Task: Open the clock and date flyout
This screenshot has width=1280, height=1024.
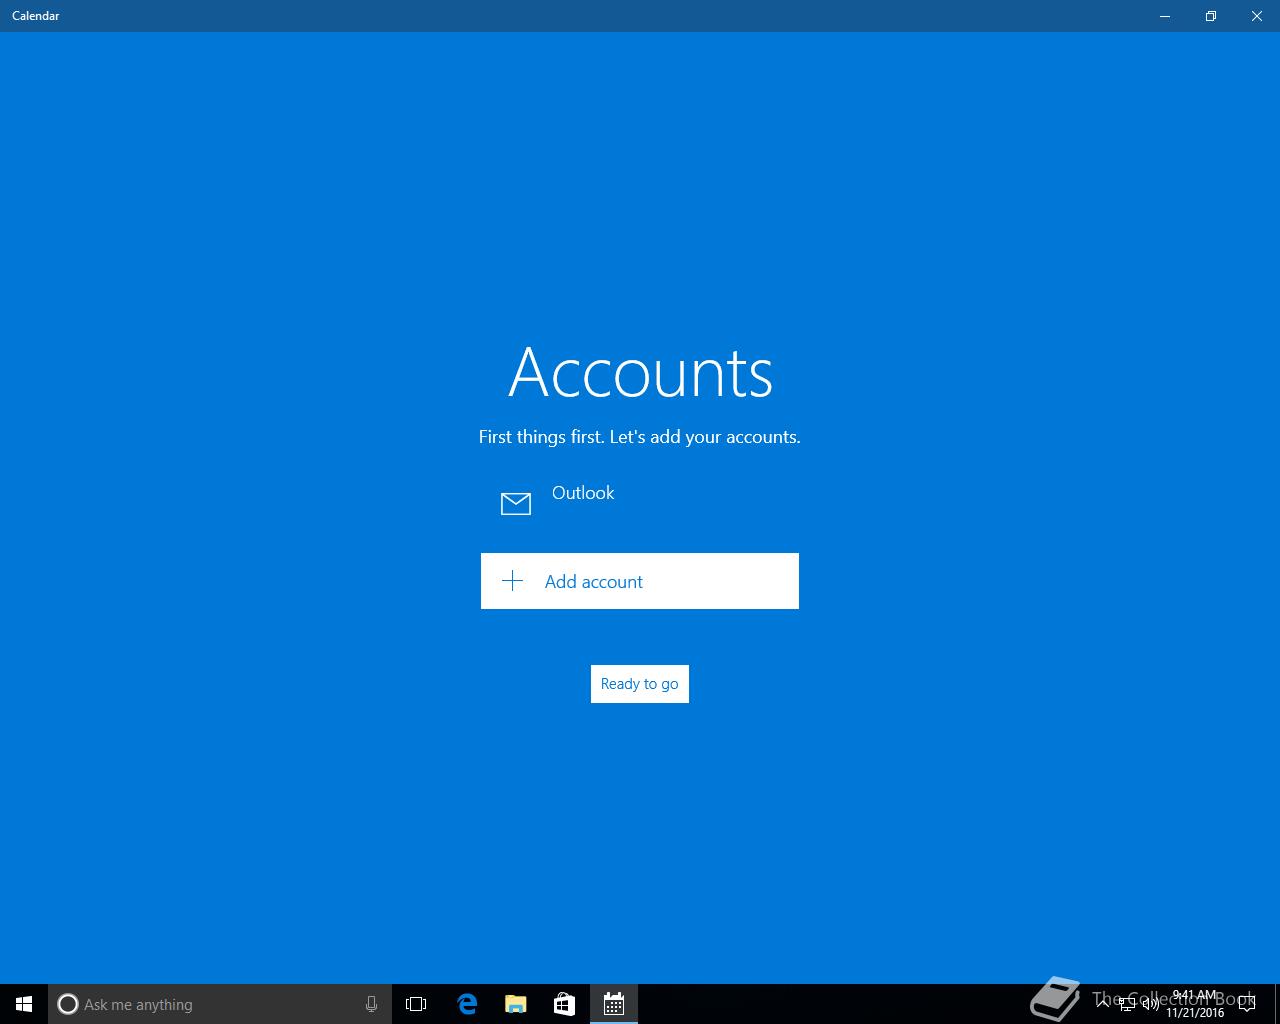Action: [x=1195, y=1004]
